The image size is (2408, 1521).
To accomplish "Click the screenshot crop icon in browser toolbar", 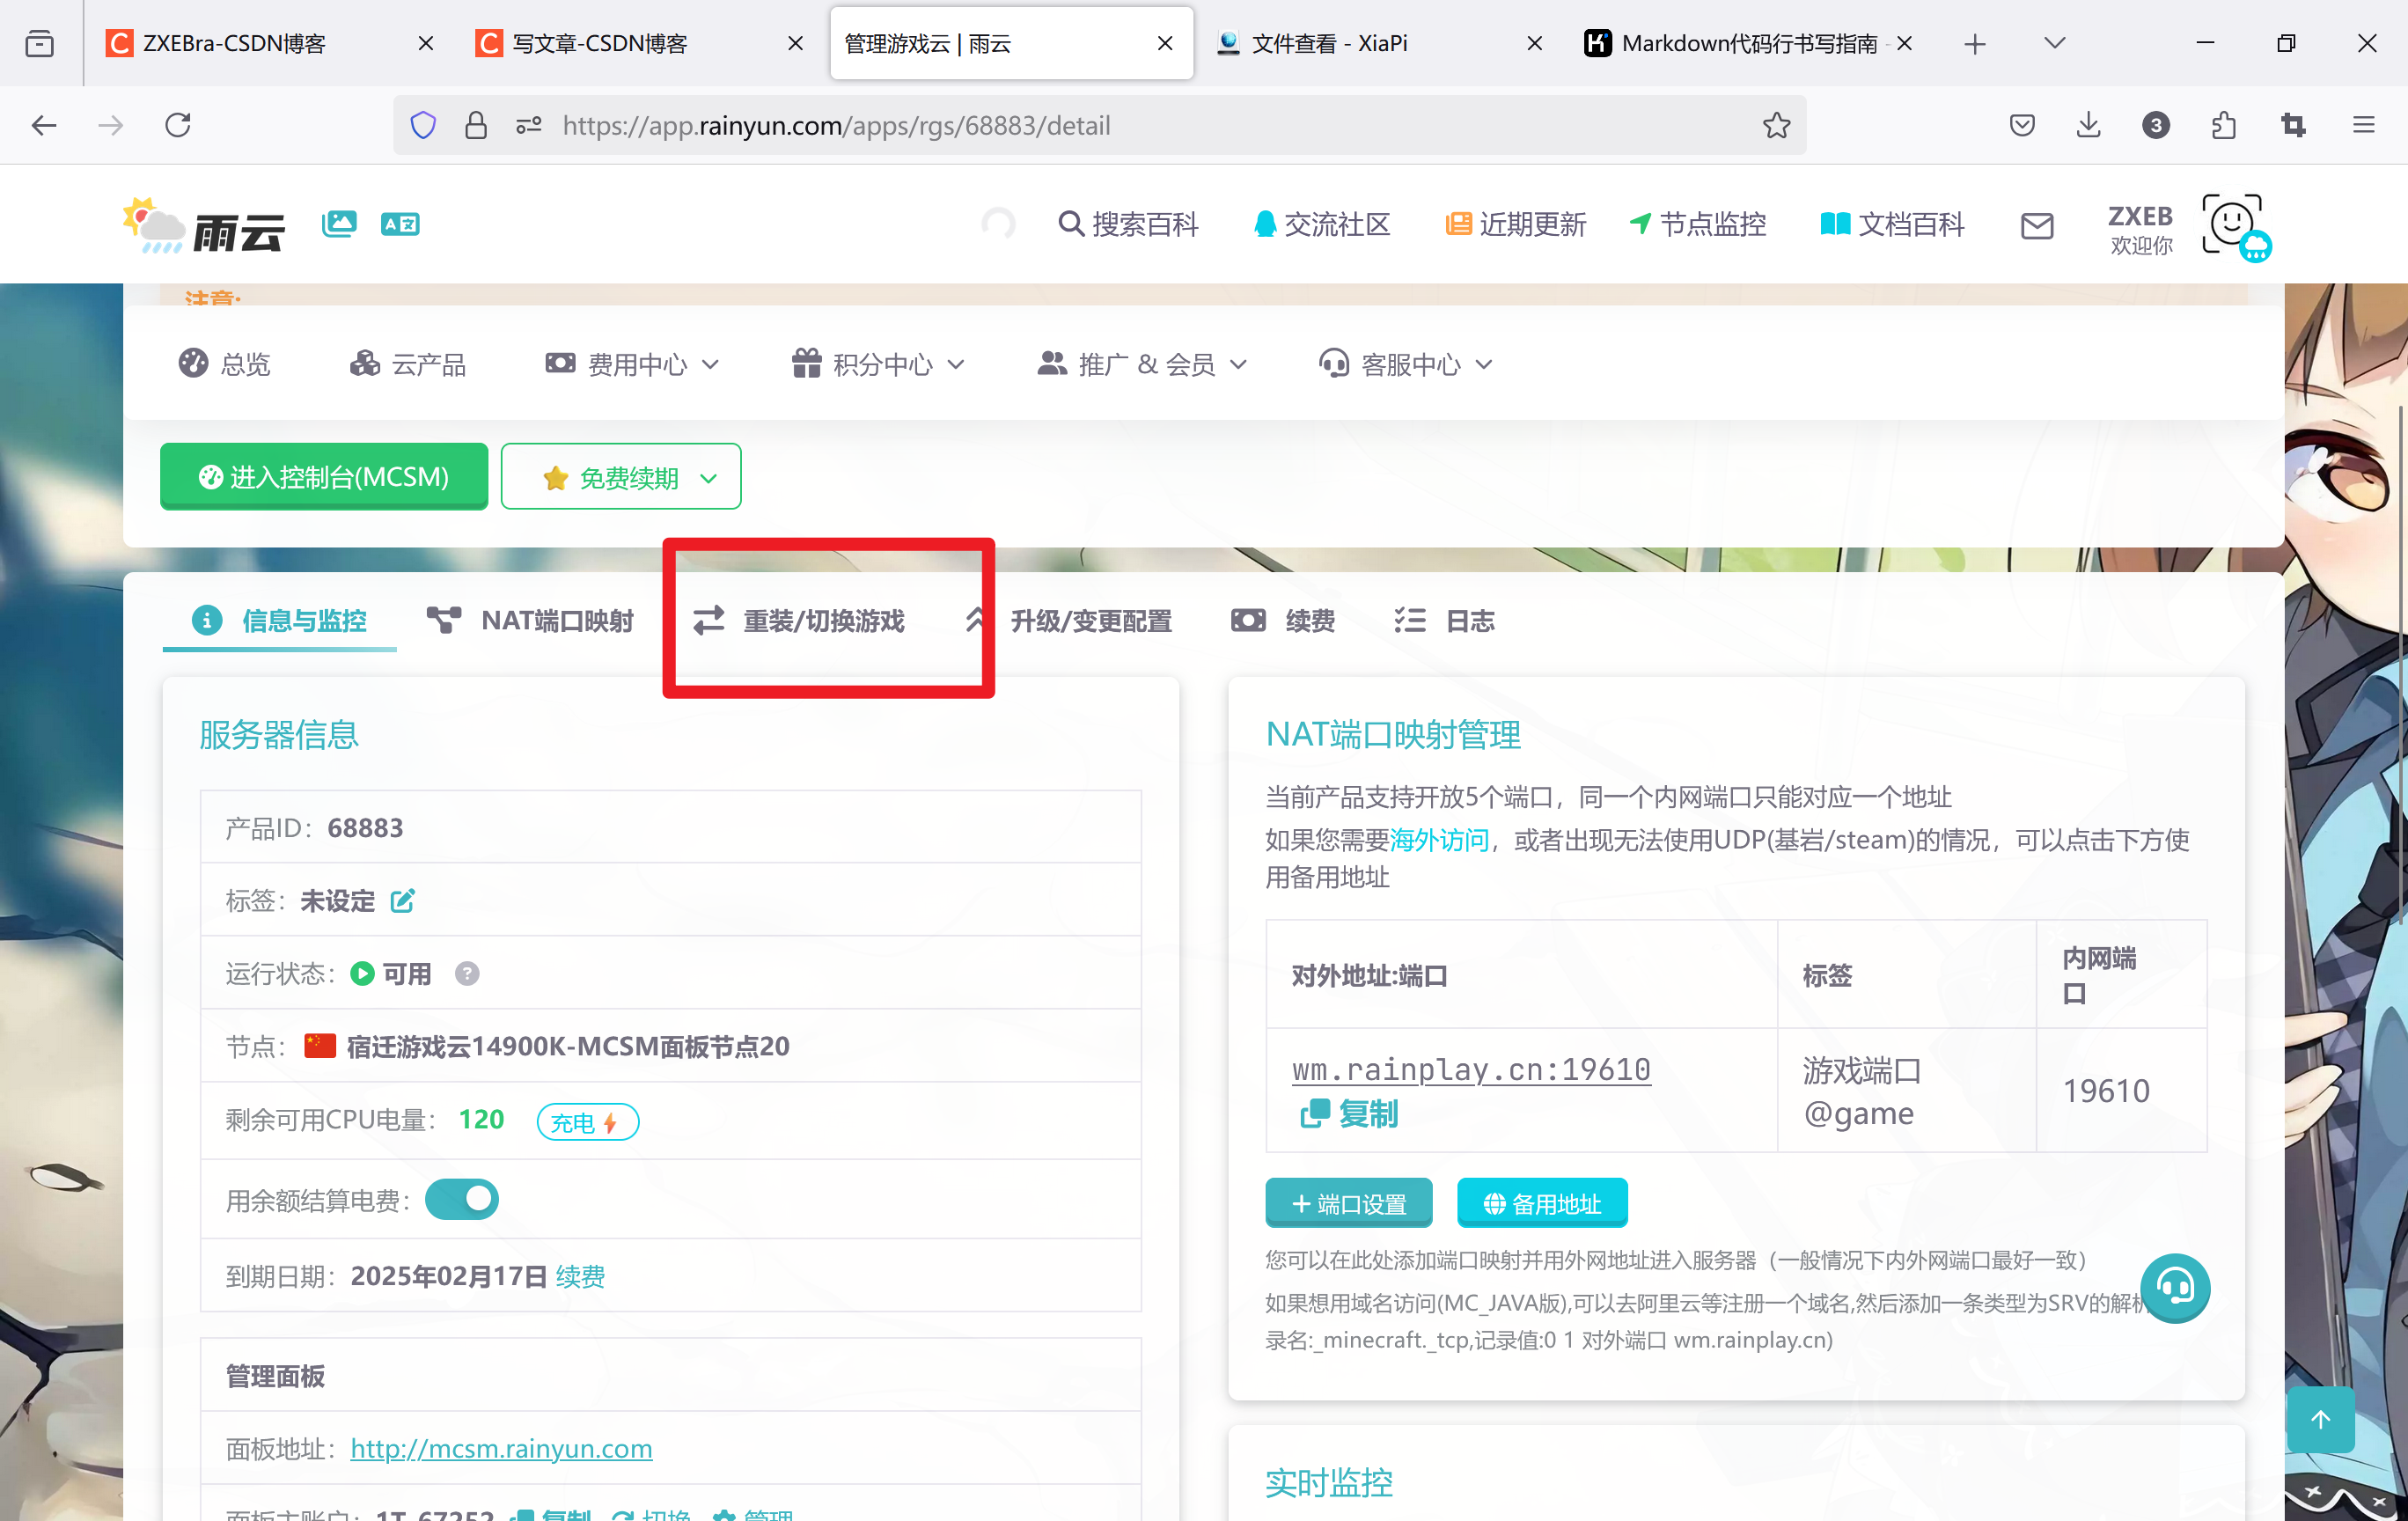I will coord(2293,125).
